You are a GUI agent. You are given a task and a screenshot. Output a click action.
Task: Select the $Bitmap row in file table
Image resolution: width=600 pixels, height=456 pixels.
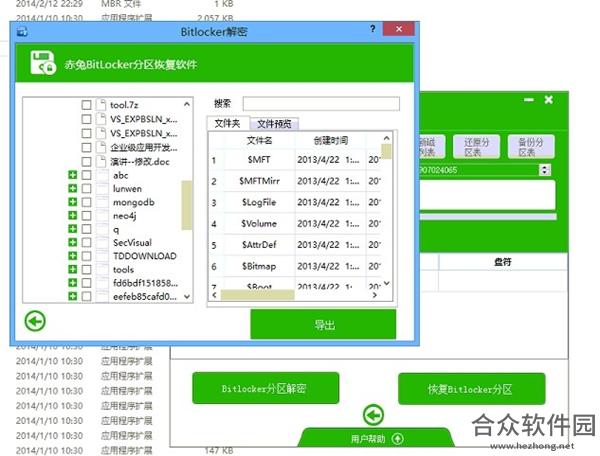pyautogui.click(x=295, y=266)
